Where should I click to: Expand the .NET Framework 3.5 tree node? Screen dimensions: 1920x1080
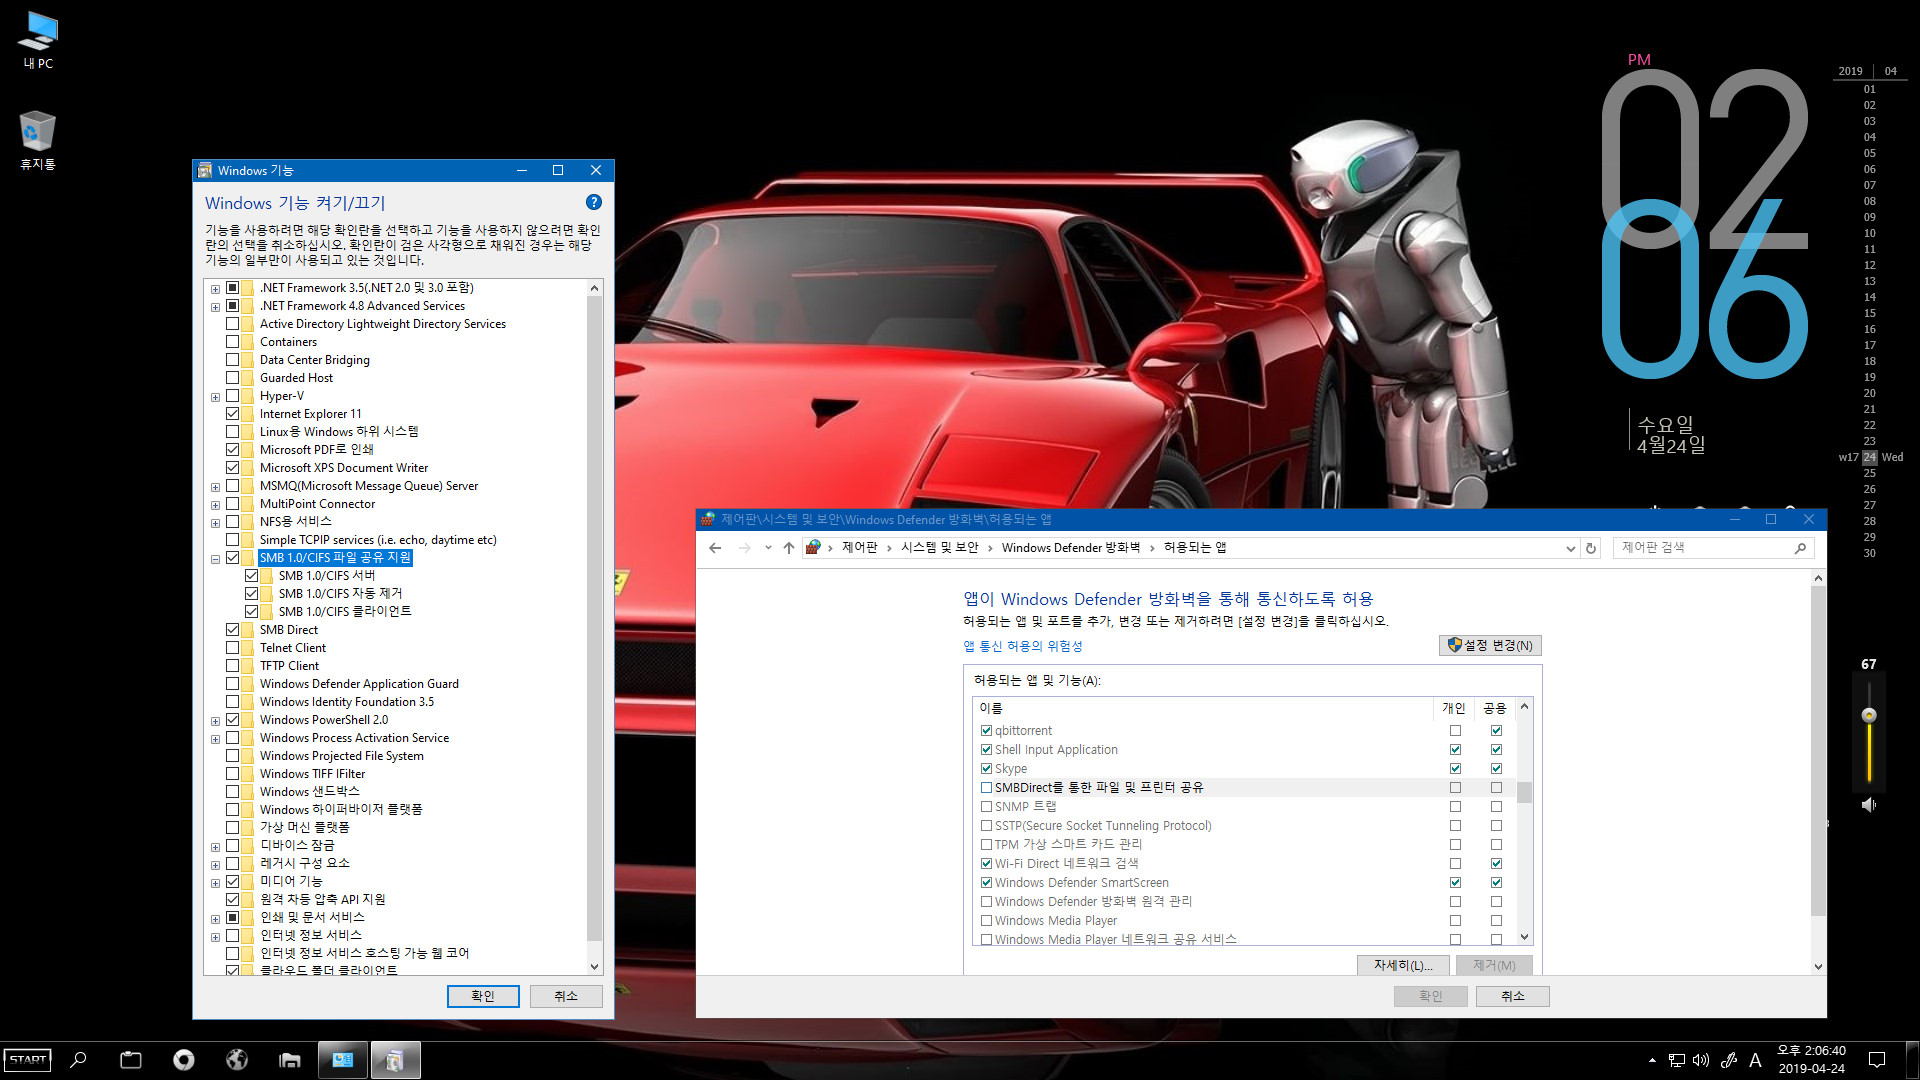coord(215,289)
